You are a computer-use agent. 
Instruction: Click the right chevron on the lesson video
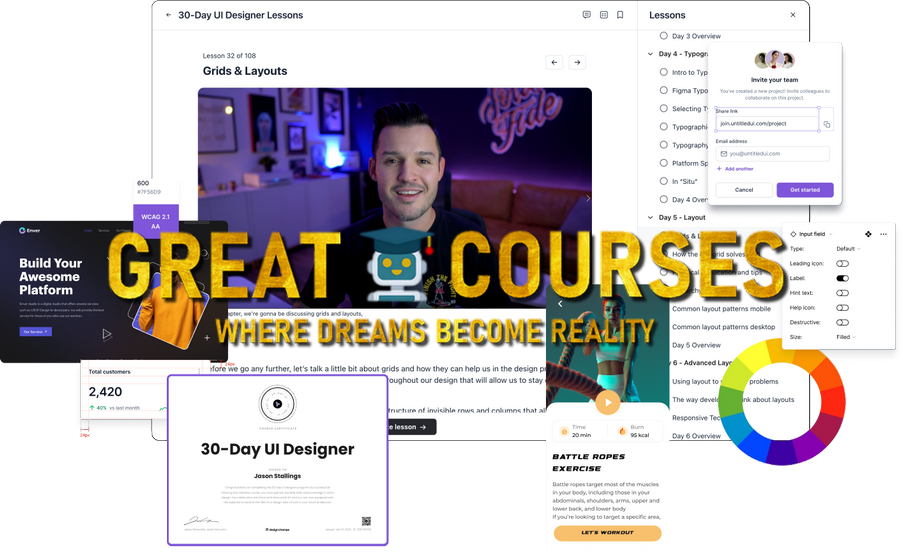tap(587, 199)
